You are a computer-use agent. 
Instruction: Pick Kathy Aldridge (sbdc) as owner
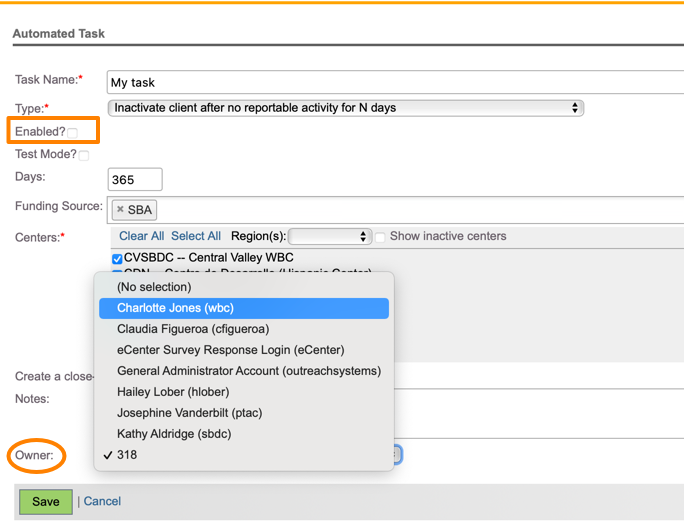[176, 434]
